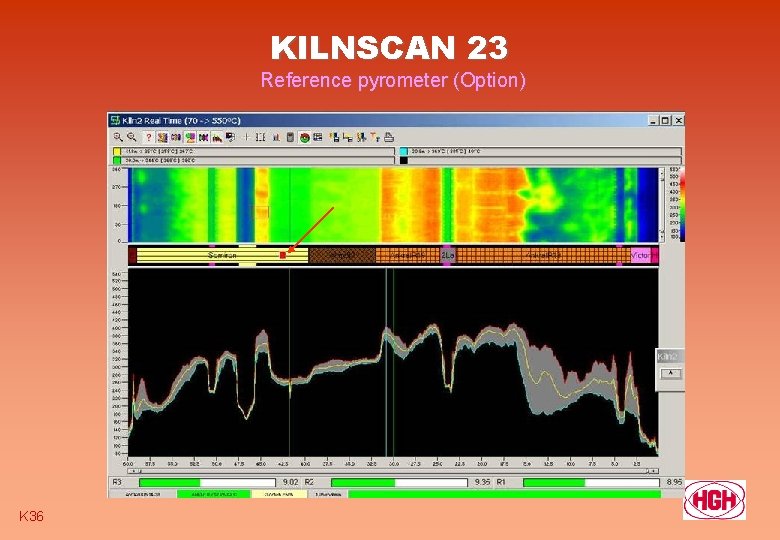Click the dotted rectangle selection toolbar icon
Screen dimensions: 780x540
[261, 137]
